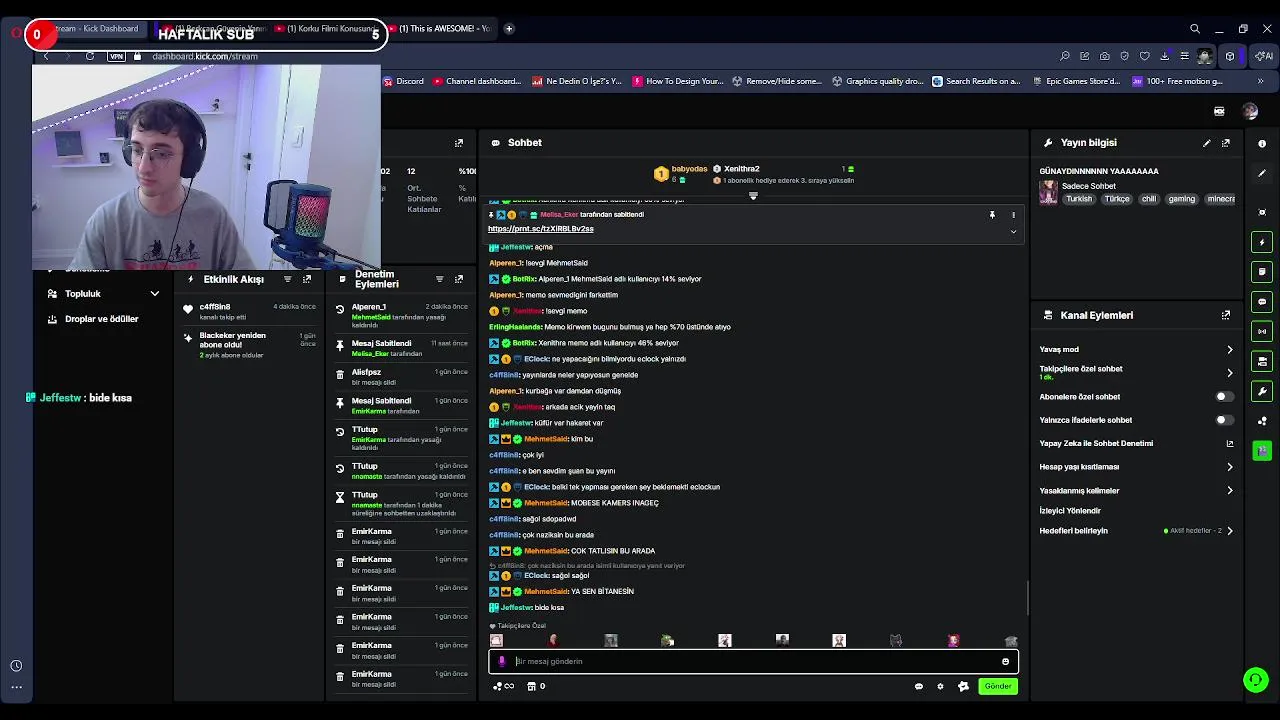This screenshot has width=1280, height=720.
Task: Pop out the Etkinlik Akışı panel
Action: pyautogui.click(x=307, y=279)
